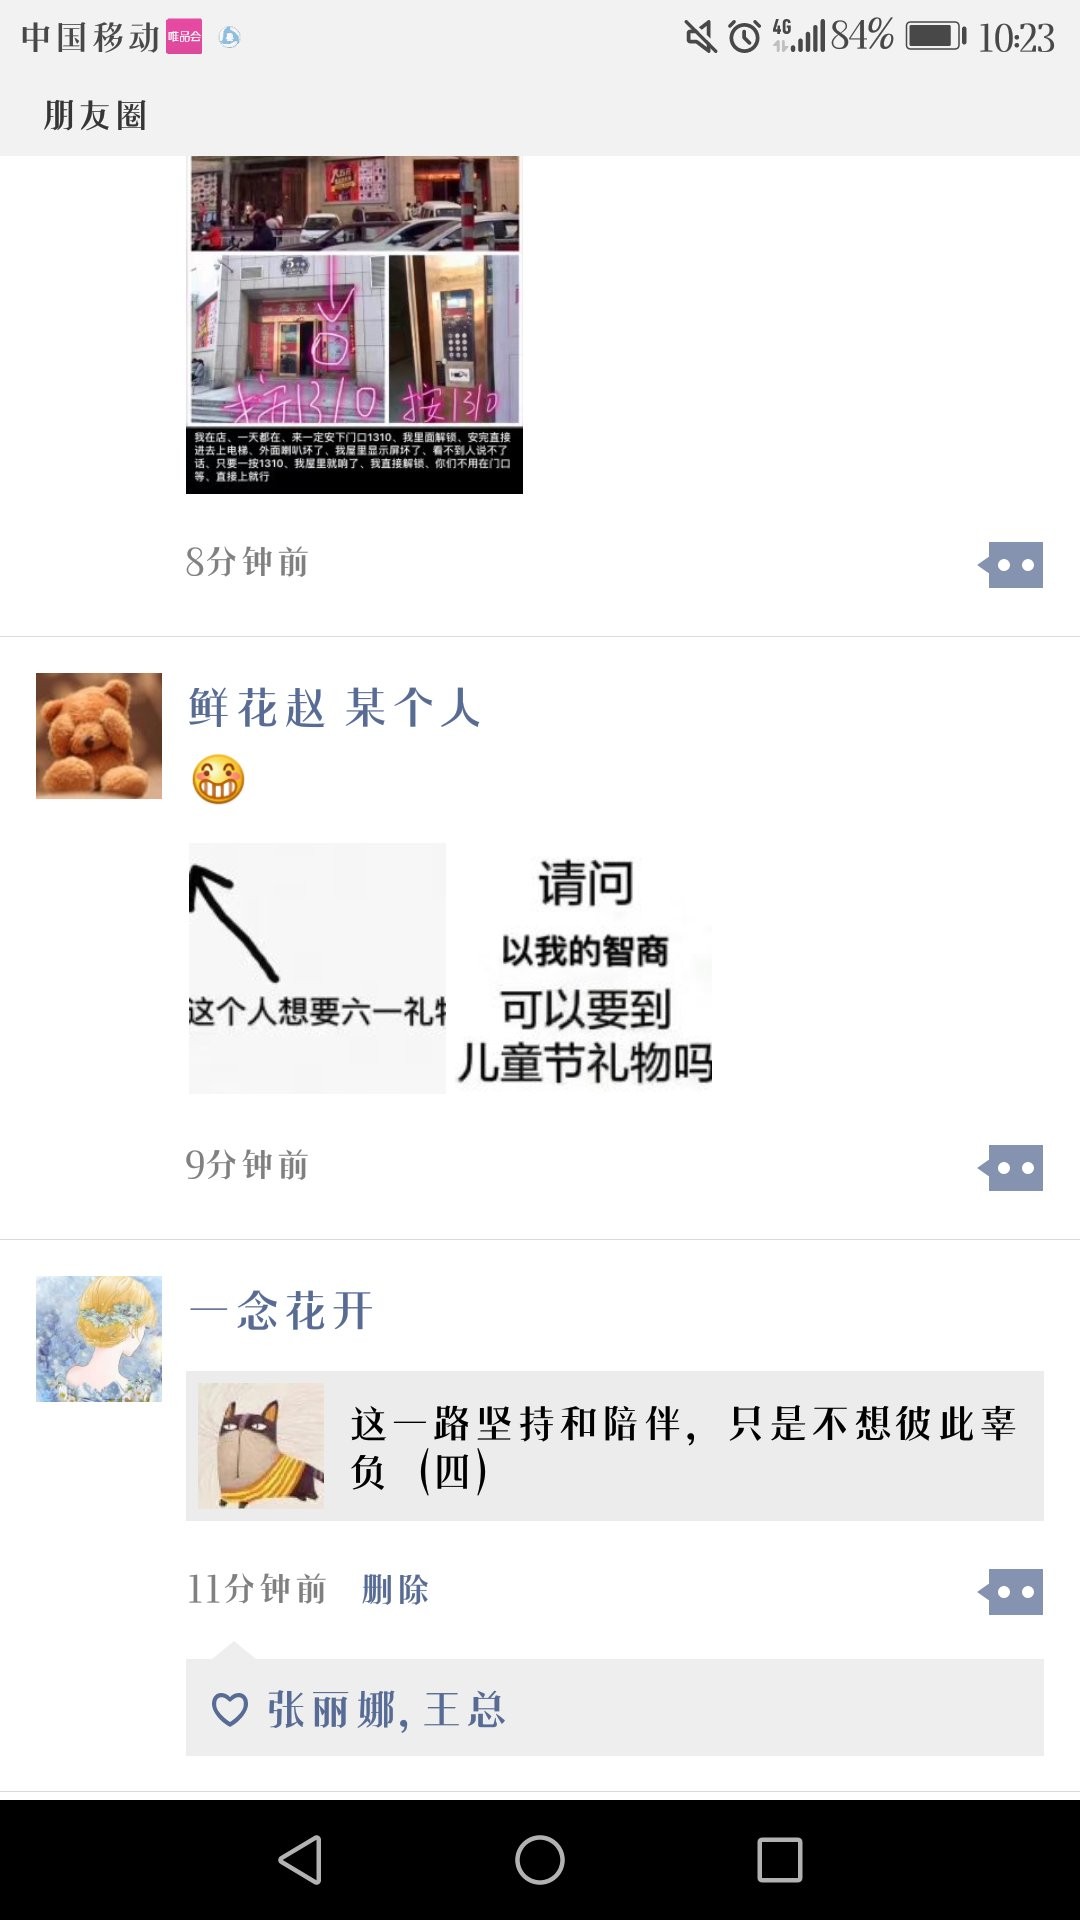Open shared article 这一路坚持和陪伴
The image size is (1080, 1920).
(x=615, y=1446)
